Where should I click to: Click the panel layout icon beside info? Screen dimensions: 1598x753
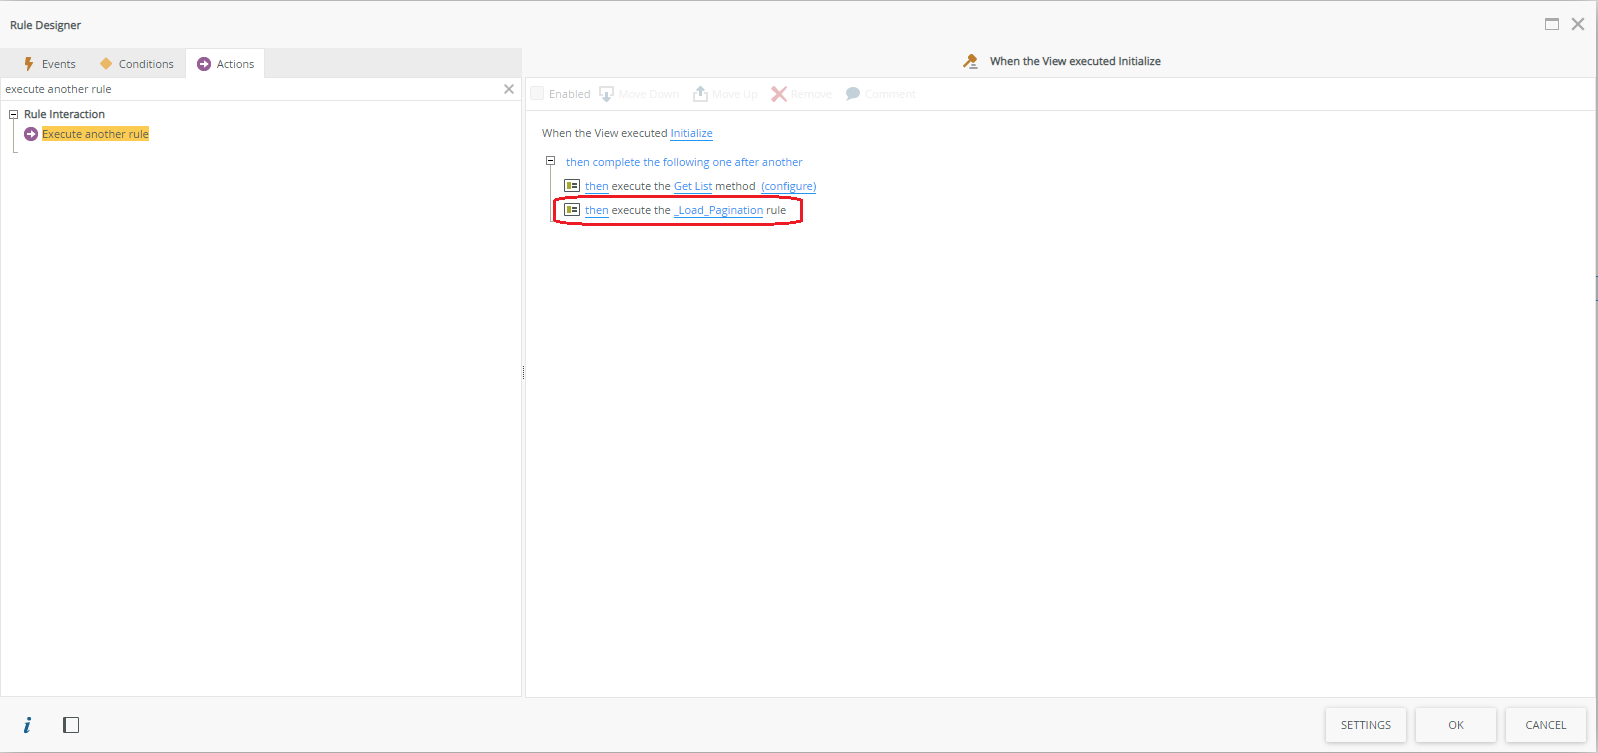point(71,725)
